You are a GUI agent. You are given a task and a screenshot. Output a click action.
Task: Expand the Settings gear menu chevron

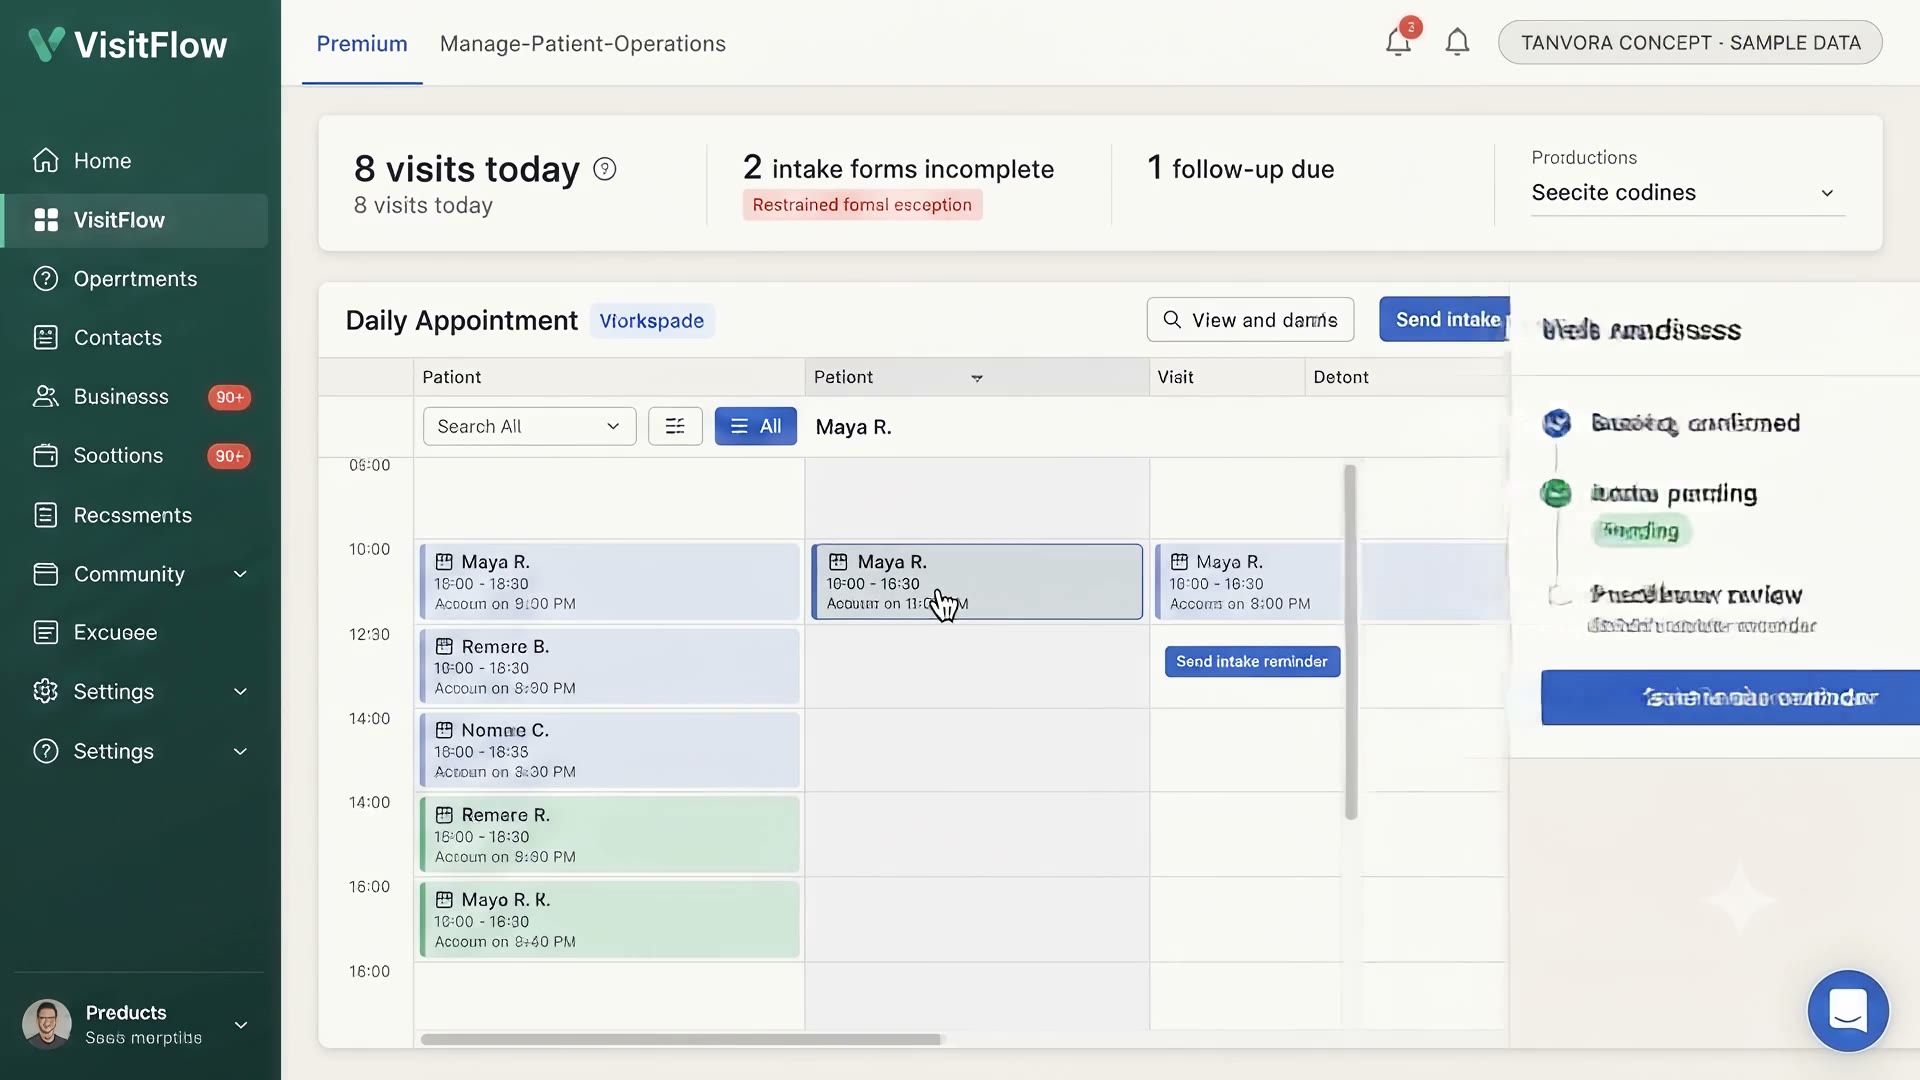coord(240,692)
